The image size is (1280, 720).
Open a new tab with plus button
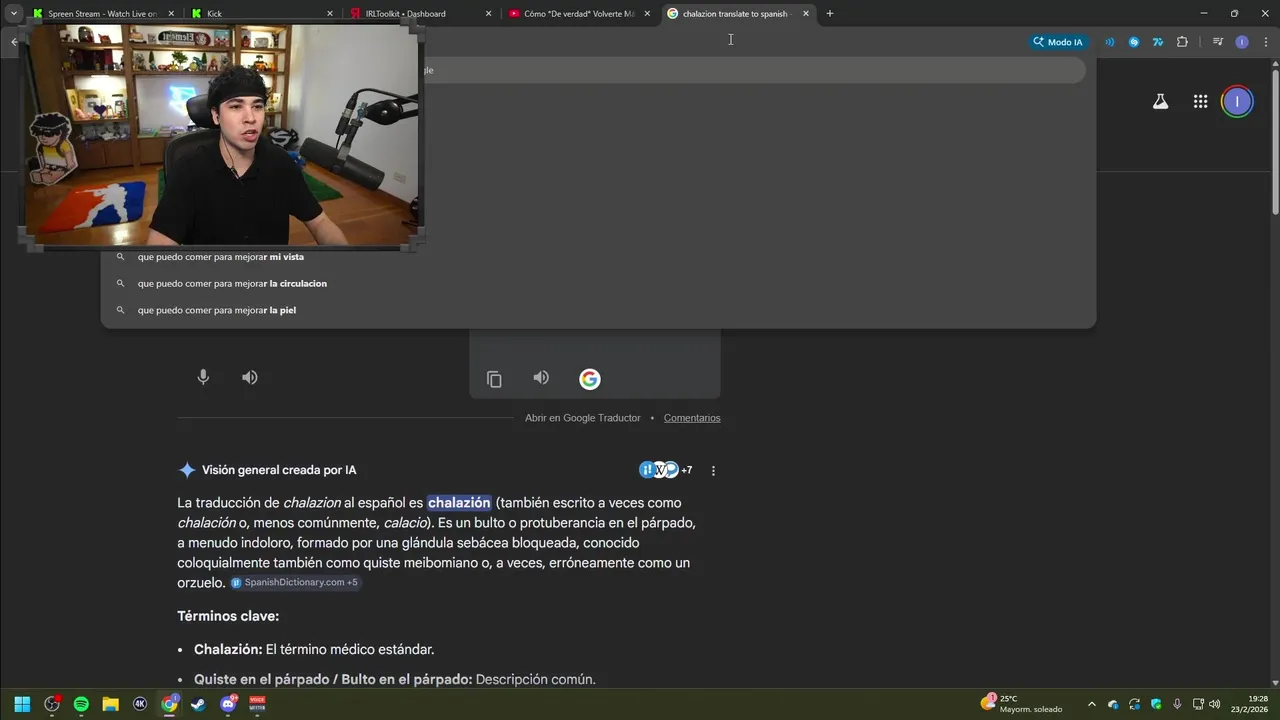tap(830, 14)
